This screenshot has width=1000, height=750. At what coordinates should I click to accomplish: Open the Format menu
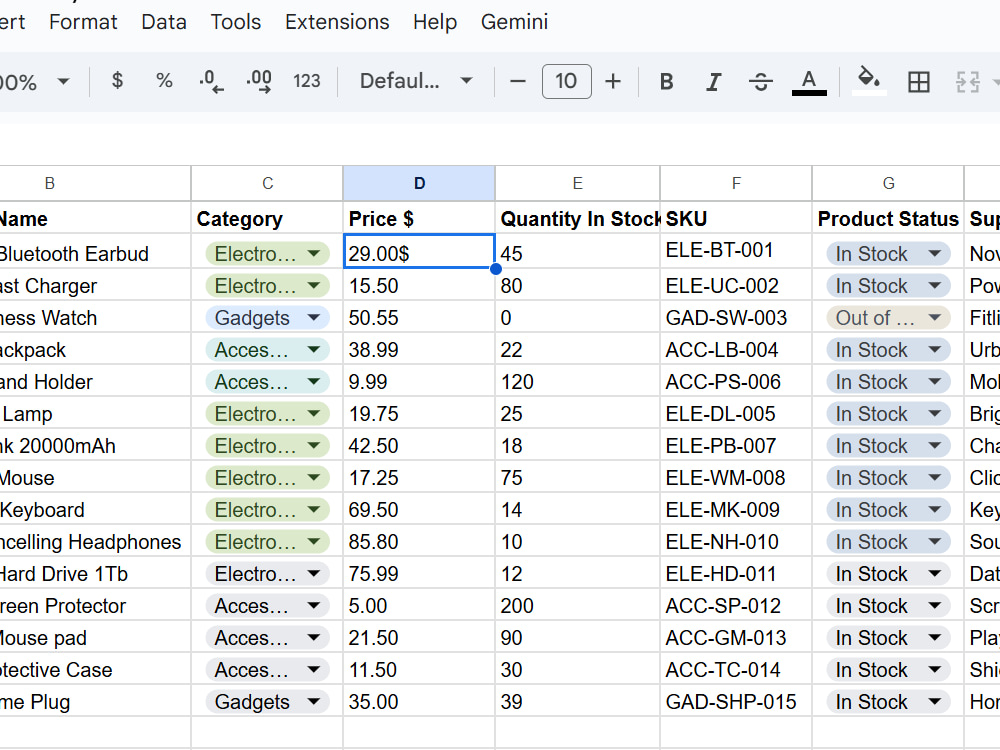click(83, 22)
